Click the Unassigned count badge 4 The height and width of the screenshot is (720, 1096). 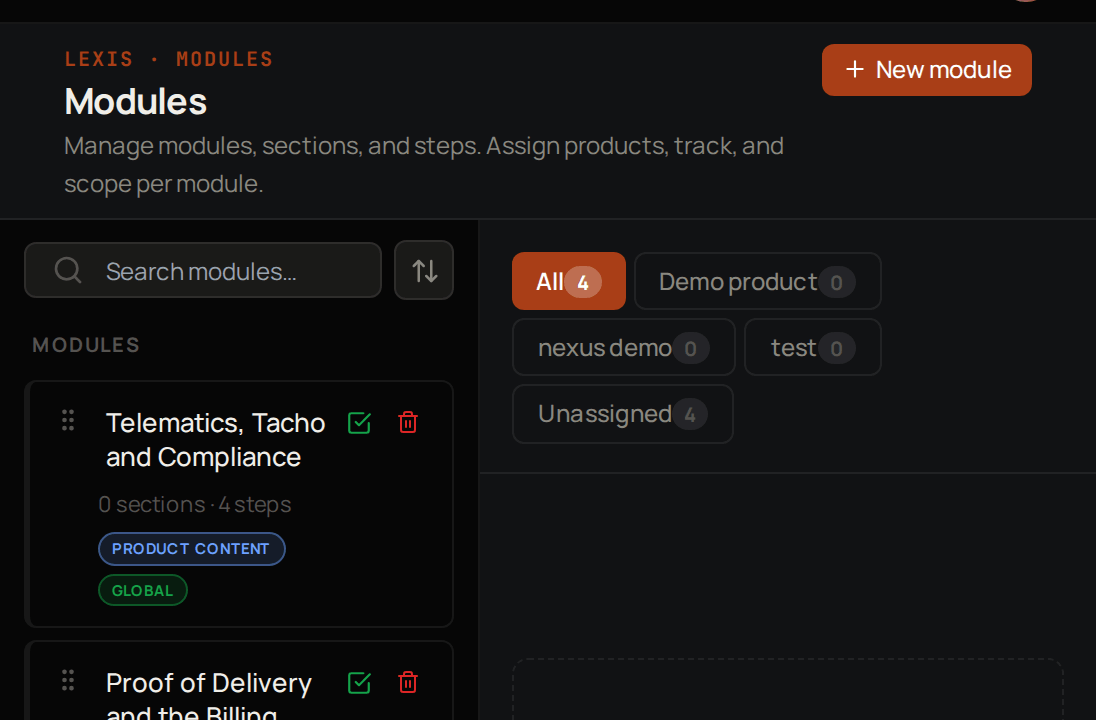(x=690, y=415)
